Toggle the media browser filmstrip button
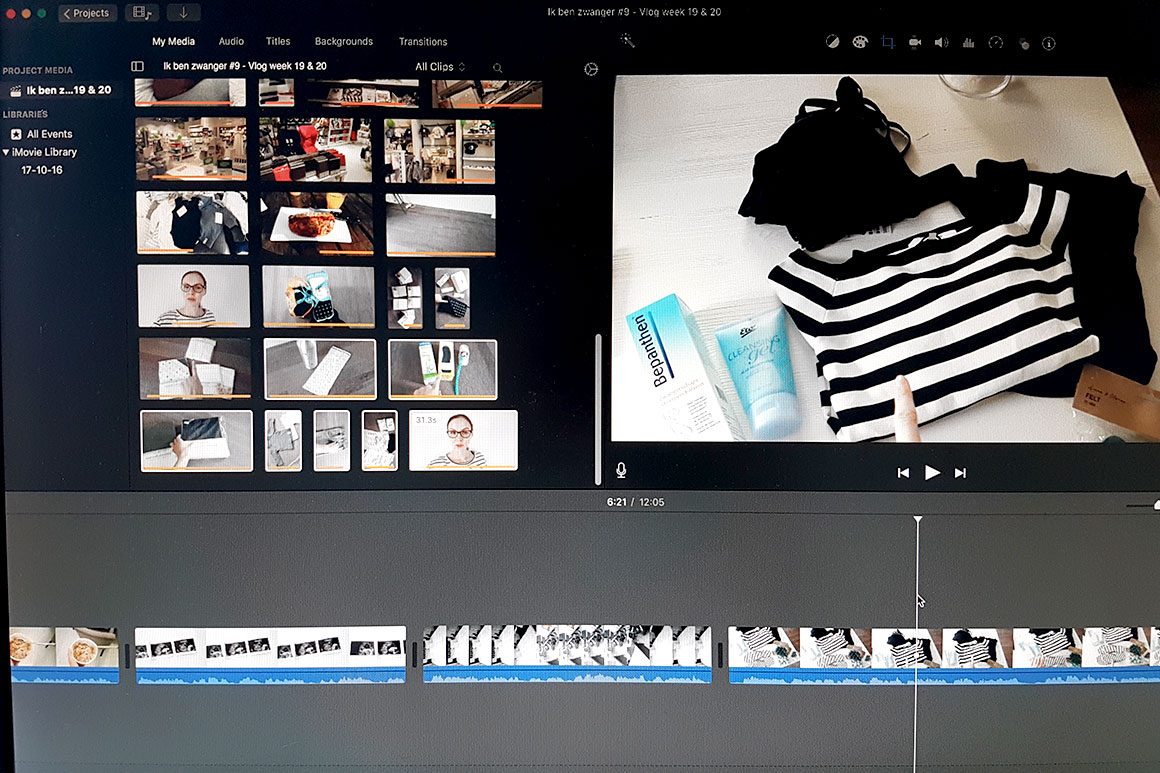The image size is (1160, 773). click(141, 13)
